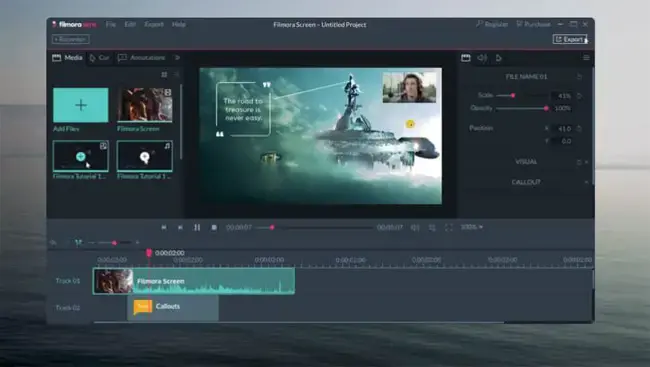Image resolution: width=650 pixels, height=367 pixels.
Task: Zoom in the timeline with plus
Action: (137, 243)
